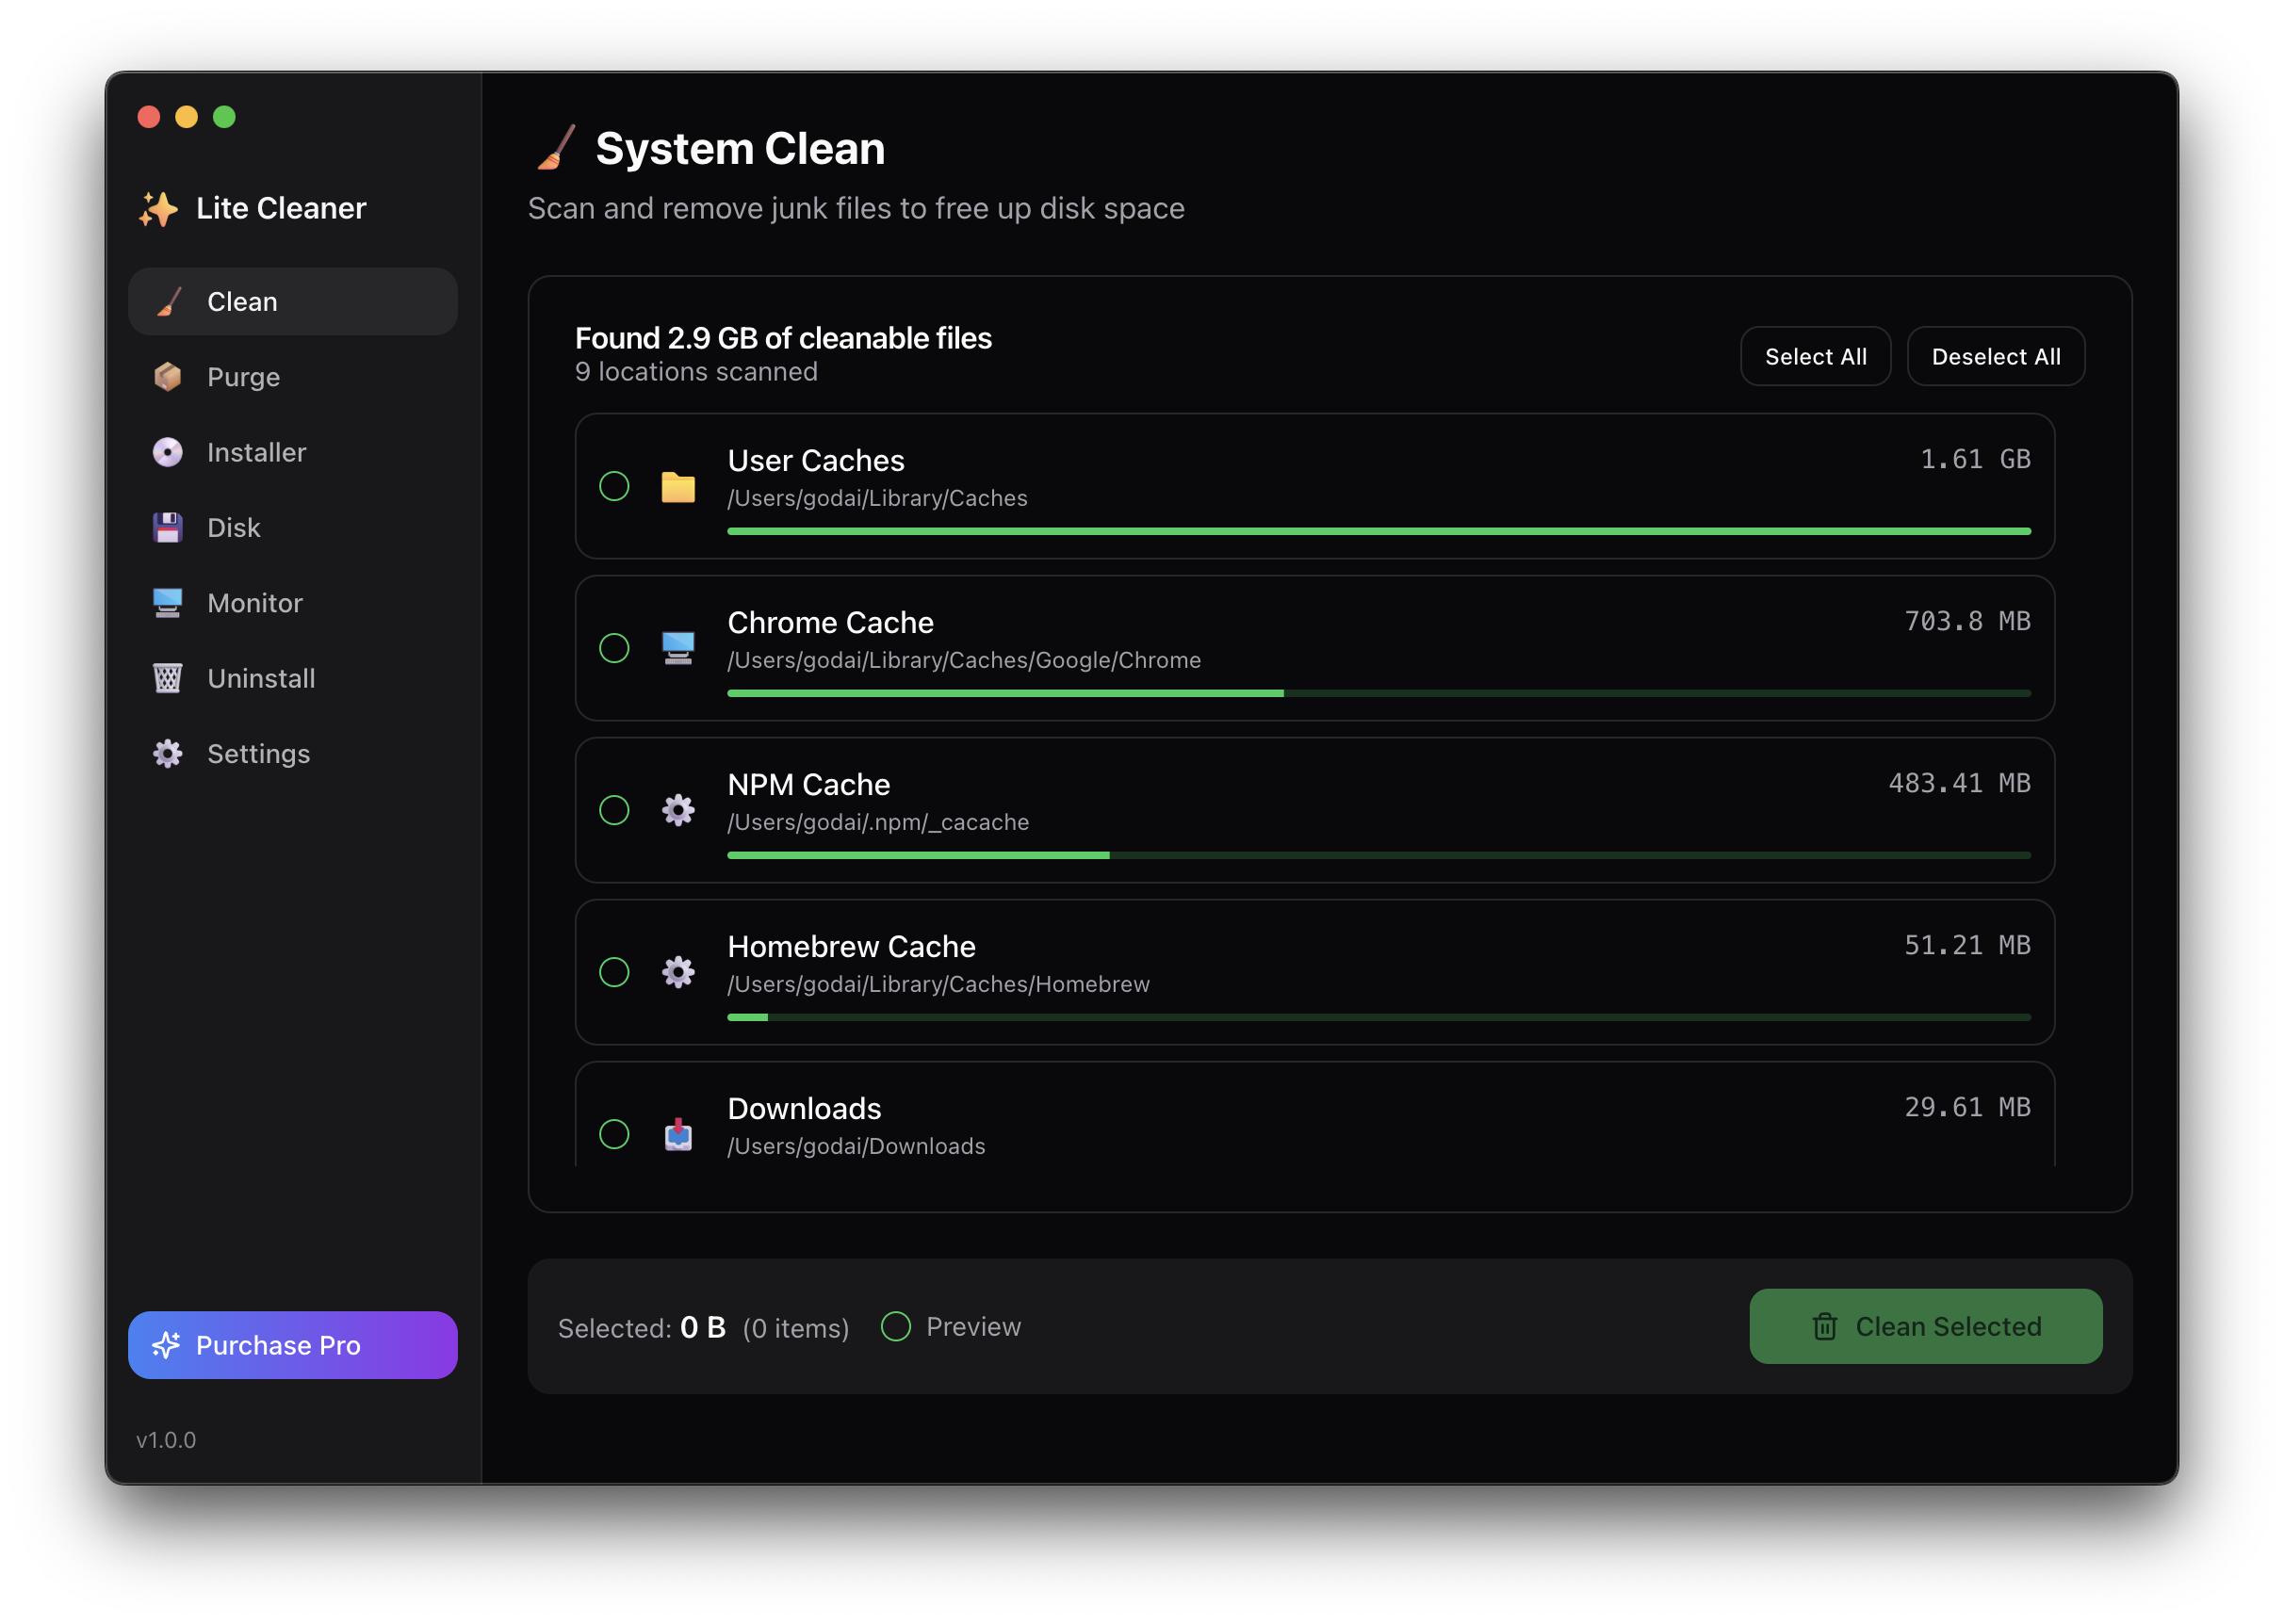Click the Chrome Cache size progress bar
The image size is (2284, 1624).
pyautogui.click(x=1378, y=693)
